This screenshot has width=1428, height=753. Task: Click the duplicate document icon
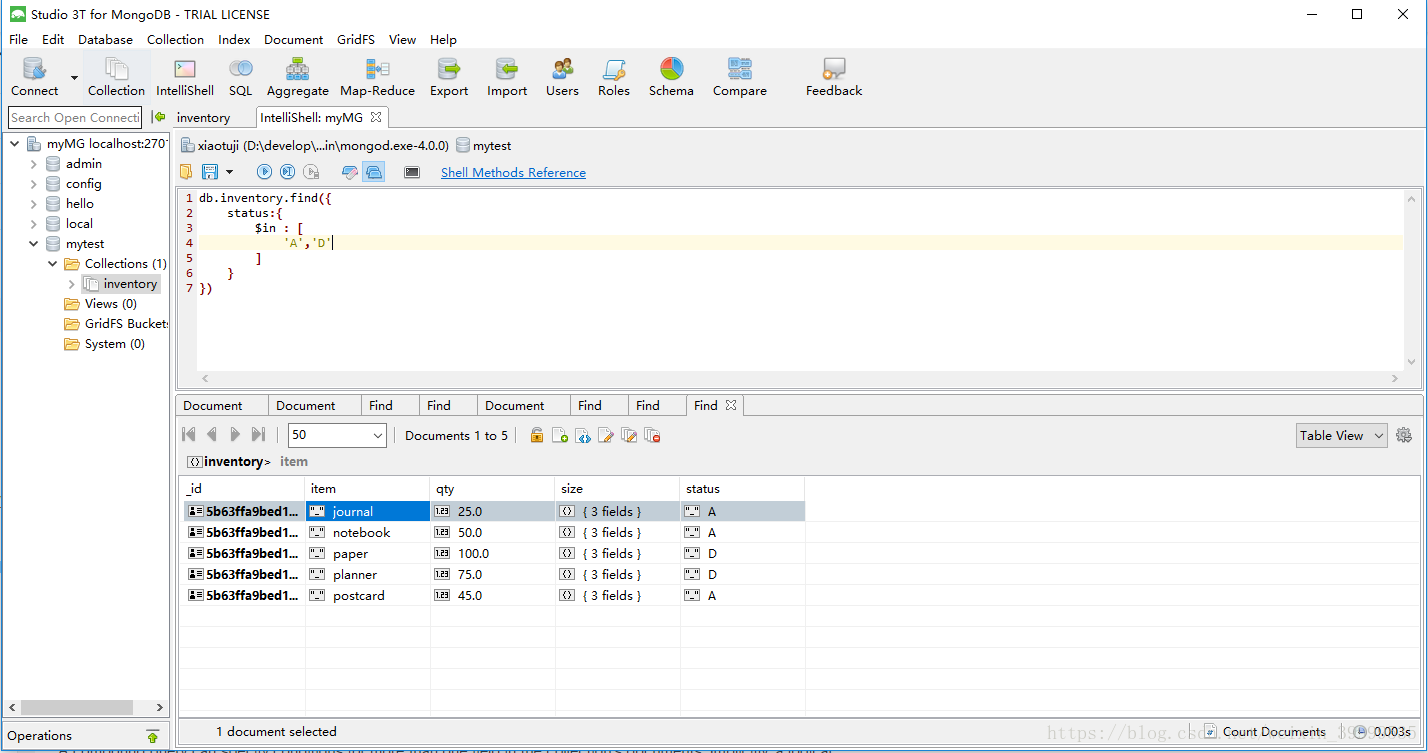[x=629, y=435]
